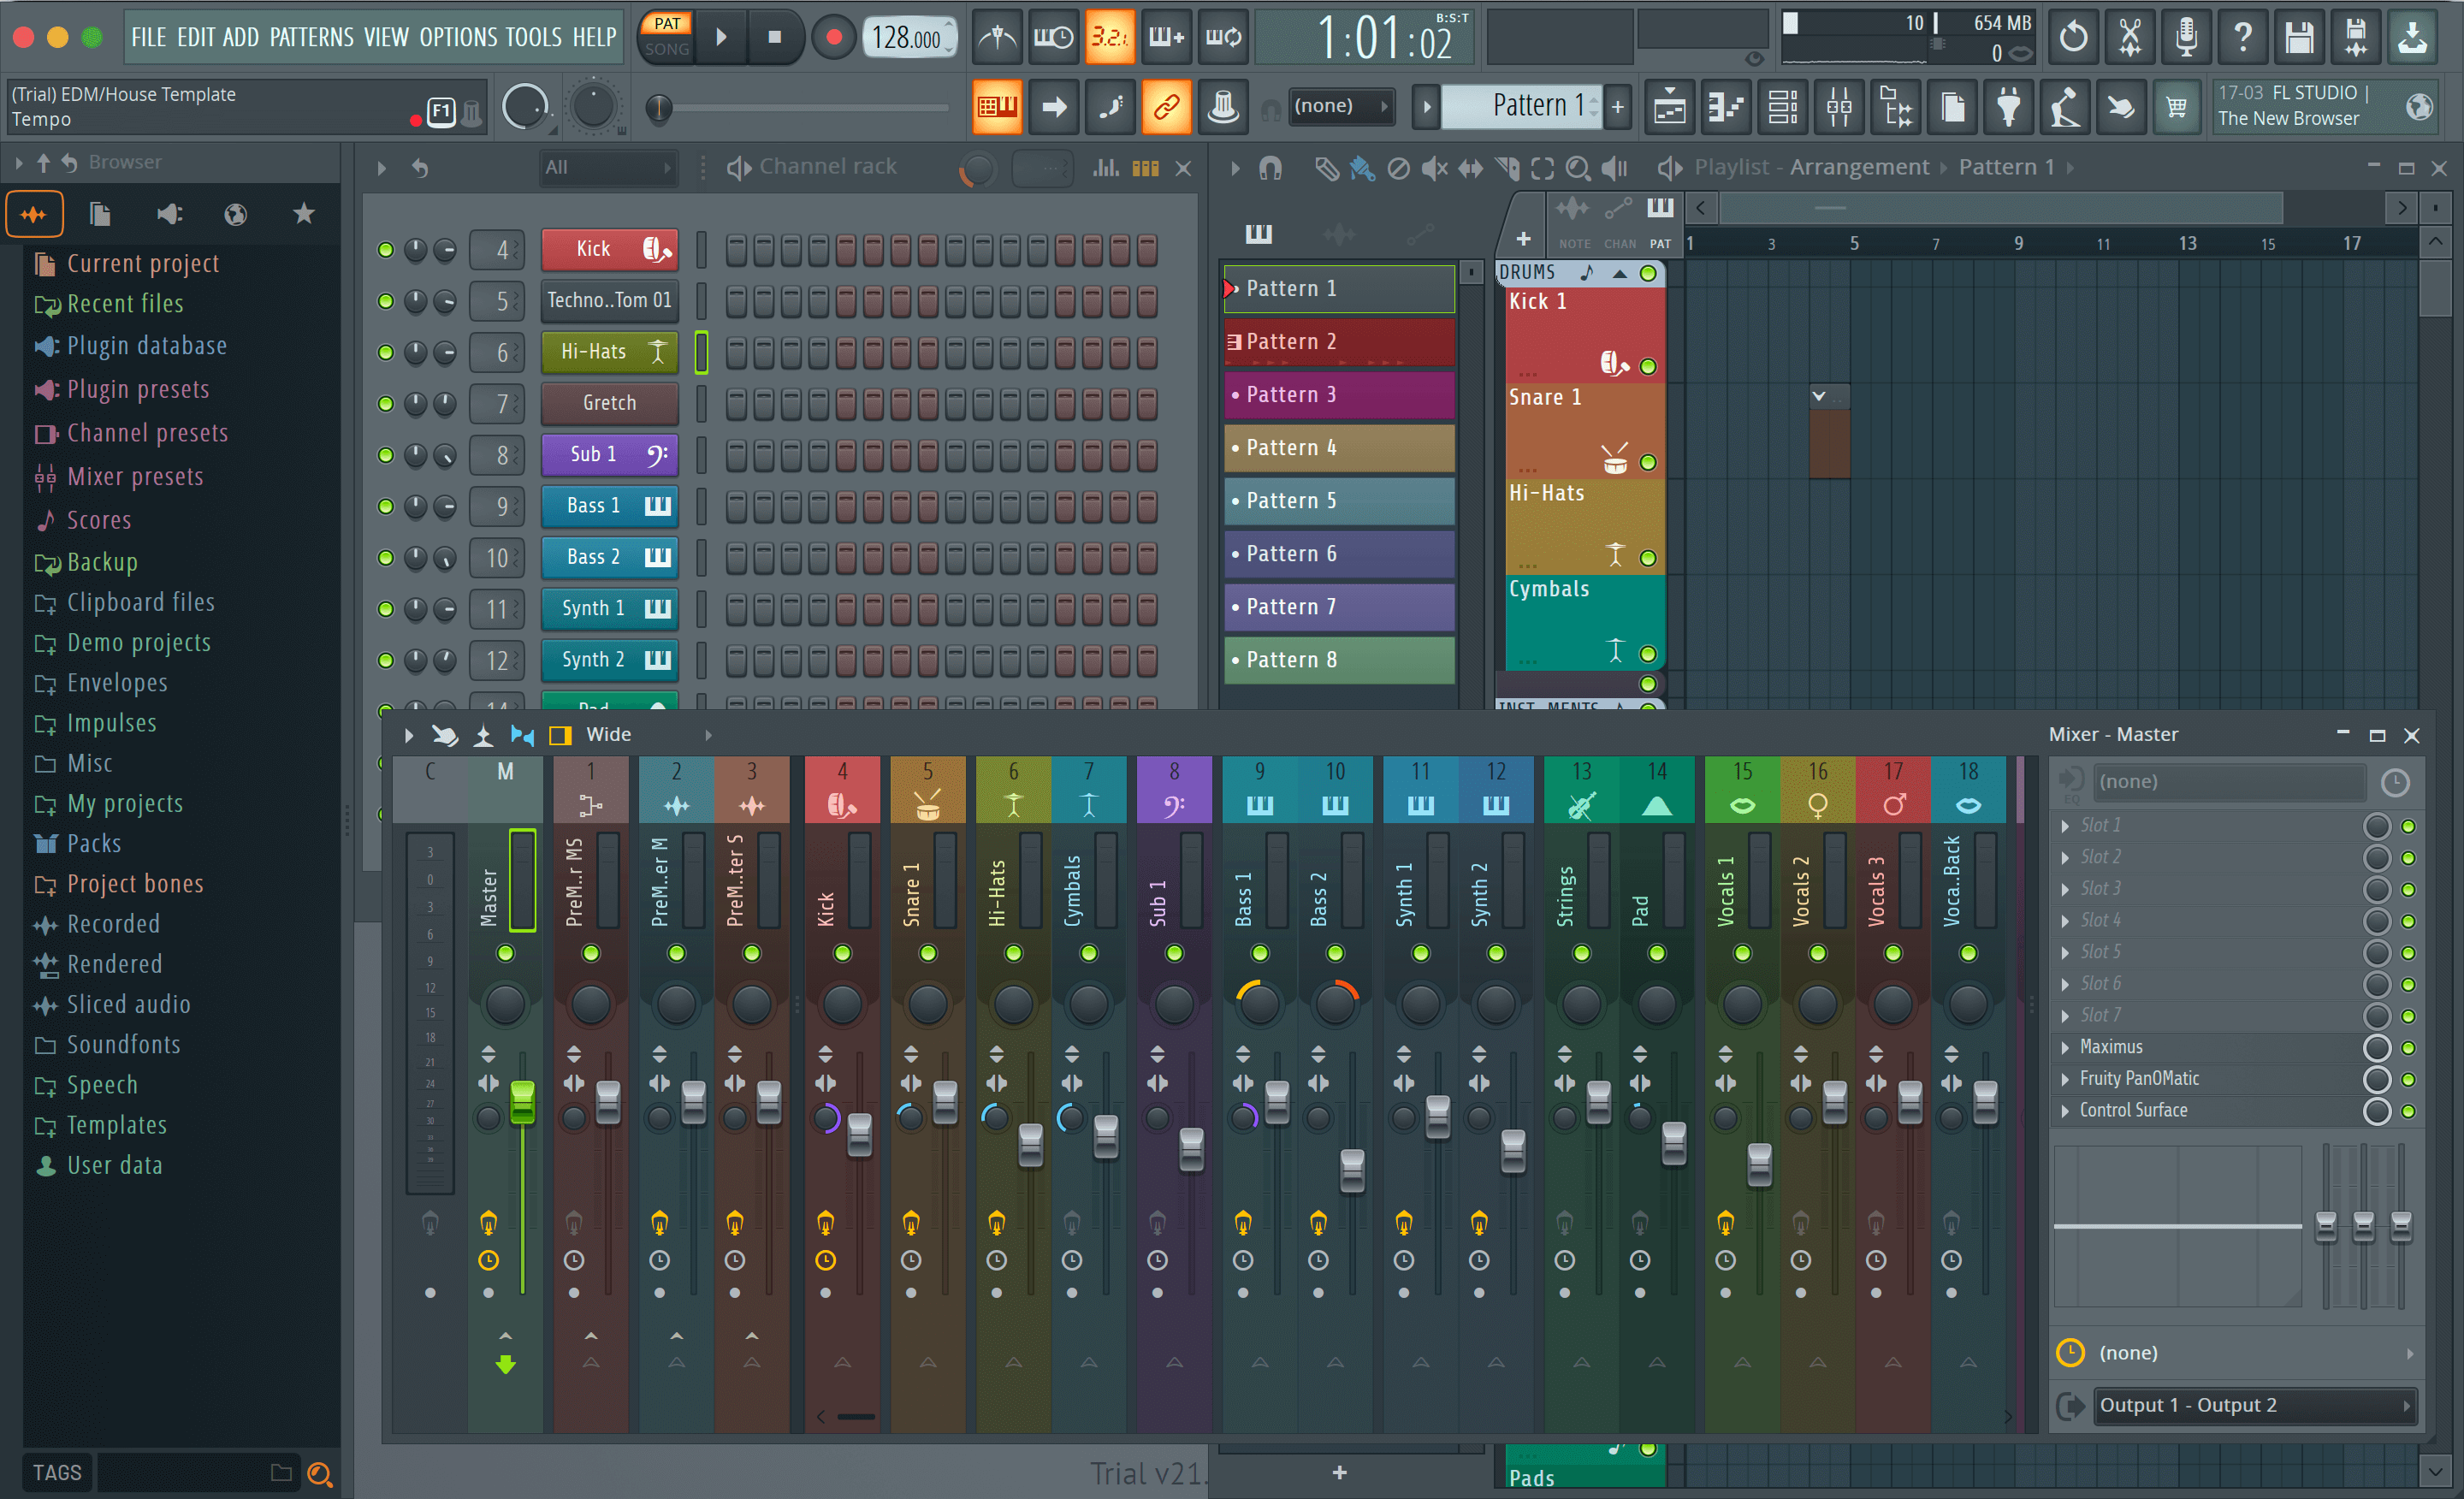Click the Bass 2 mixer fader handle
Screen dimensions: 2464x1499
click(1352, 1171)
